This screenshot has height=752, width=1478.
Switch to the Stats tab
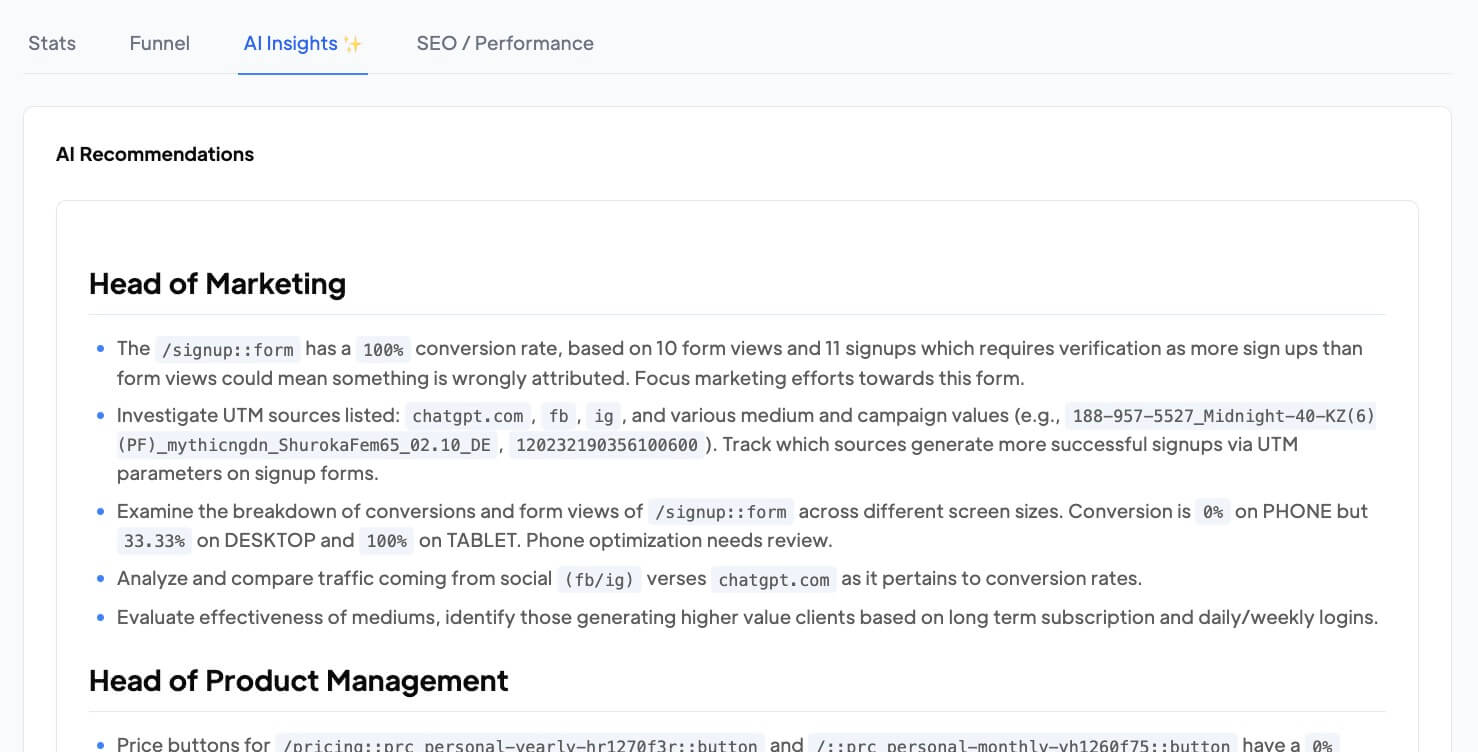[x=52, y=43]
